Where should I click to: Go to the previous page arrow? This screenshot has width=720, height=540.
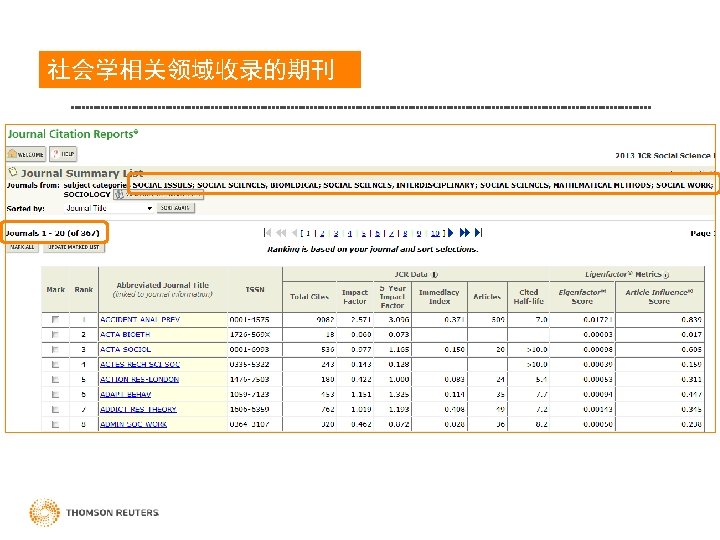click(x=294, y=233)
